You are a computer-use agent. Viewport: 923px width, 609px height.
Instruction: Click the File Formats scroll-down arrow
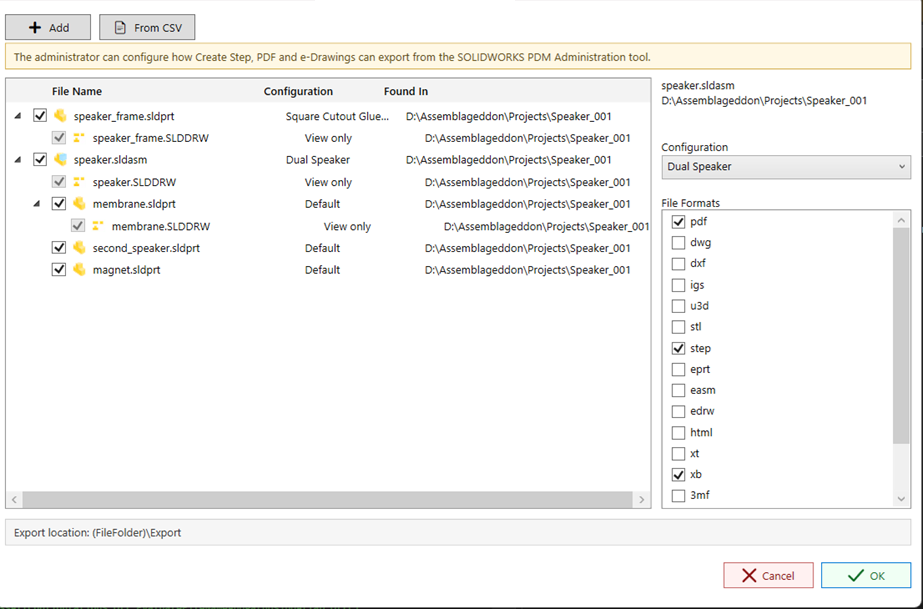[901, 499]
